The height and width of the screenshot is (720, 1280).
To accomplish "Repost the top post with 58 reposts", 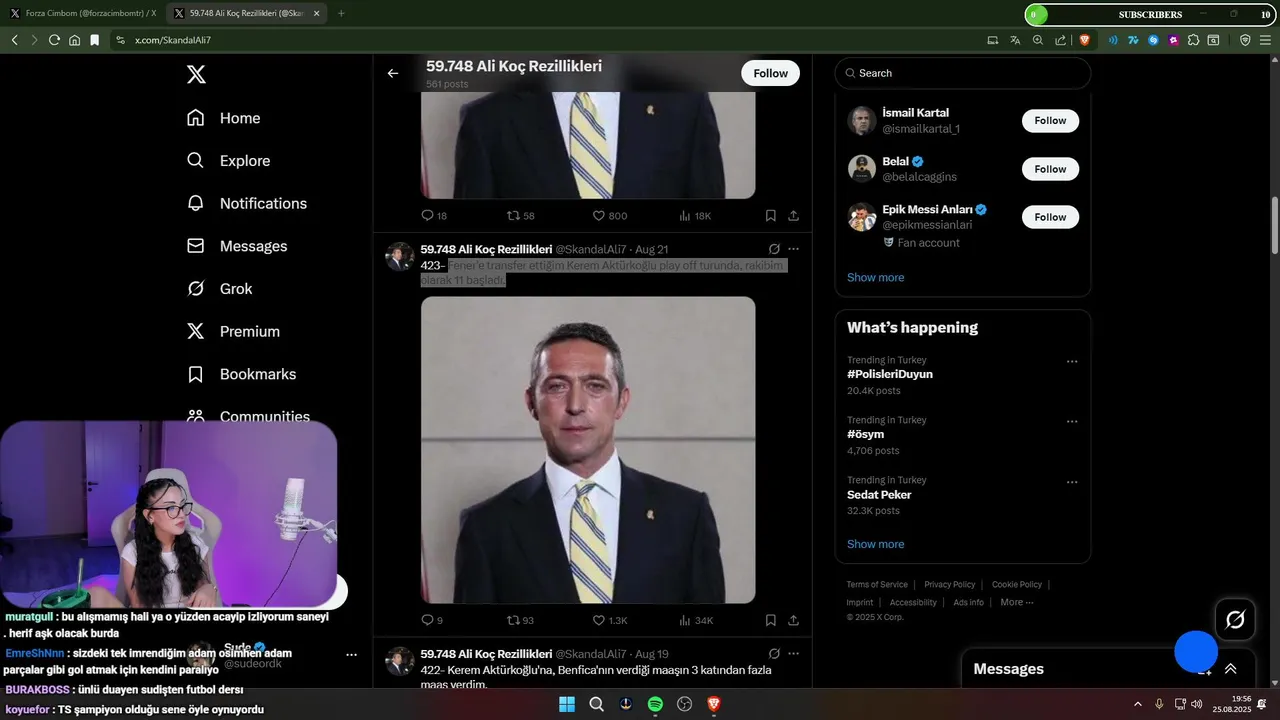I will click(520, 215).
